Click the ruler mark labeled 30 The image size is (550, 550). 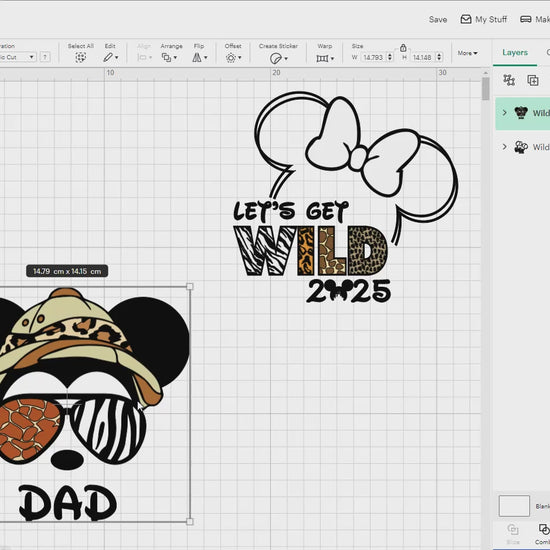tap(442, 73)
